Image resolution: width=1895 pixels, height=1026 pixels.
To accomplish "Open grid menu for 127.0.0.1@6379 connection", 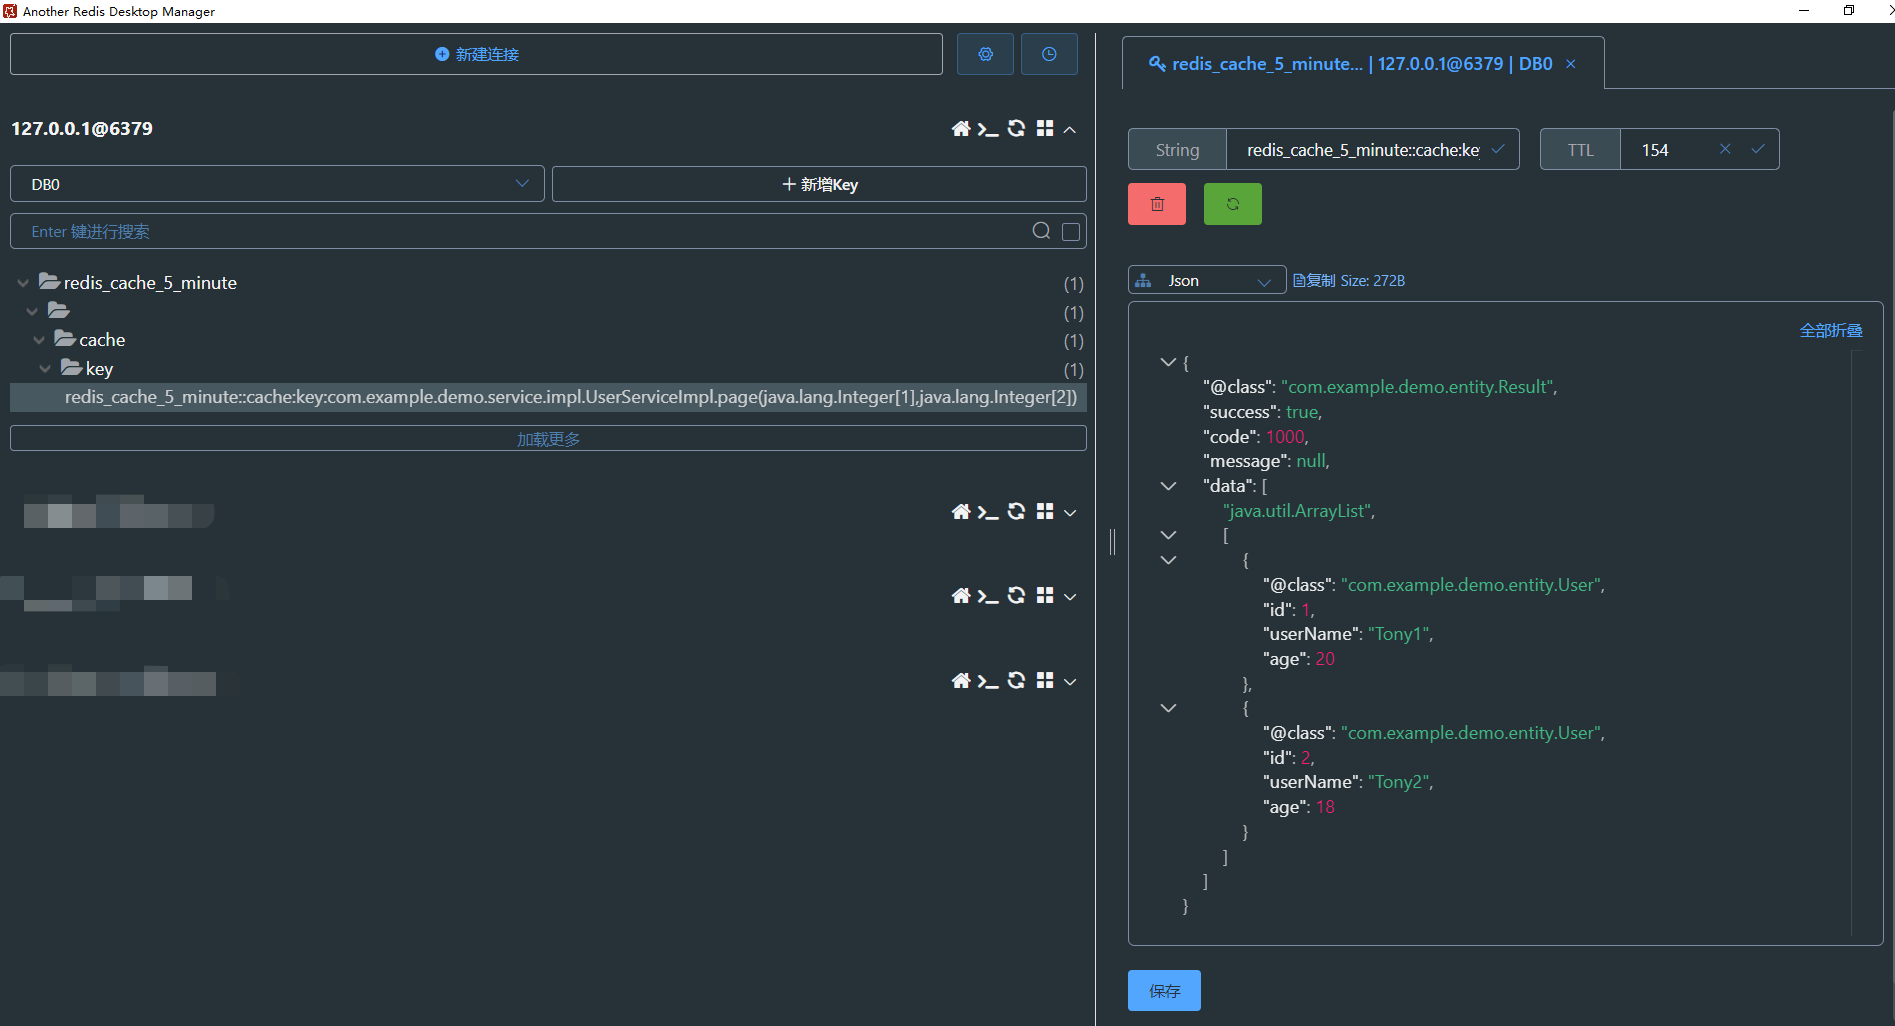I will pos(1045,128).
